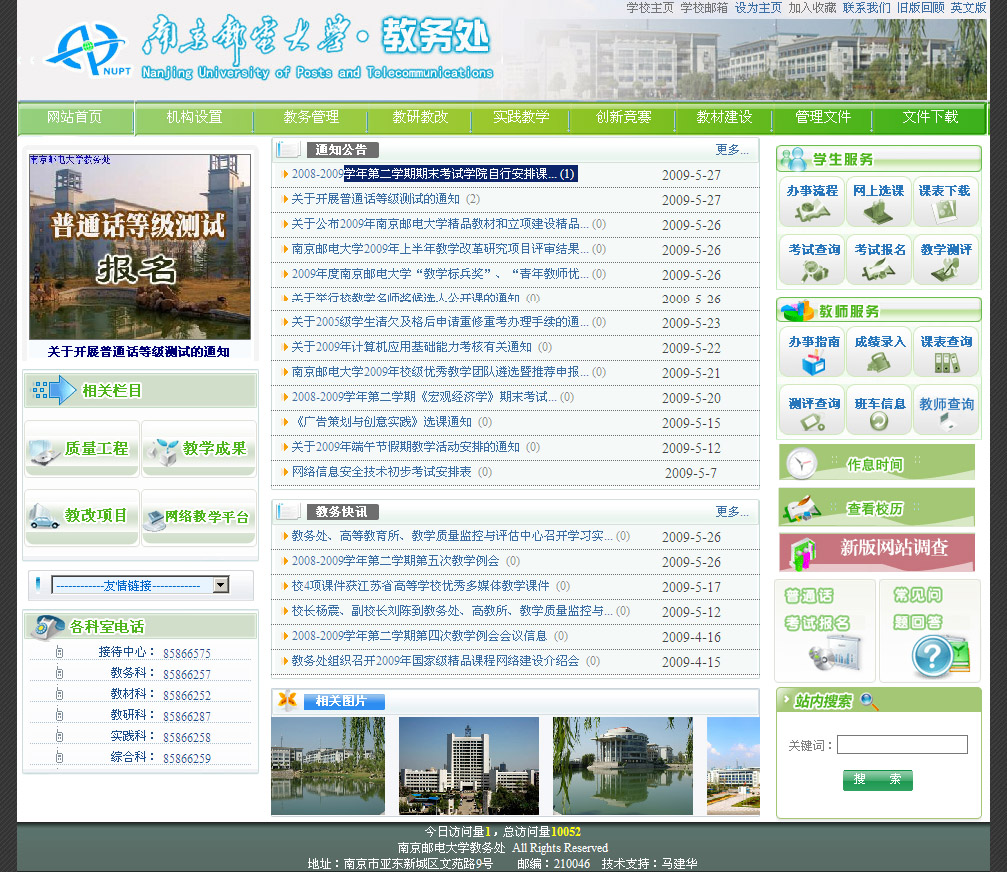Click 更多 in the 教务快讯 section
The image size is (1007, 872).
[x=731, y=512]
